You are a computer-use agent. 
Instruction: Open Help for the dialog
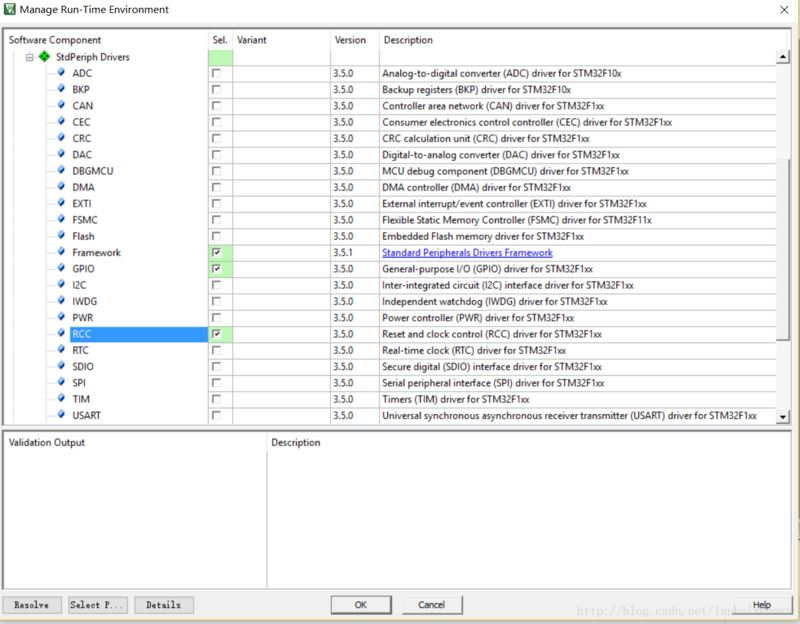(762, 605)
